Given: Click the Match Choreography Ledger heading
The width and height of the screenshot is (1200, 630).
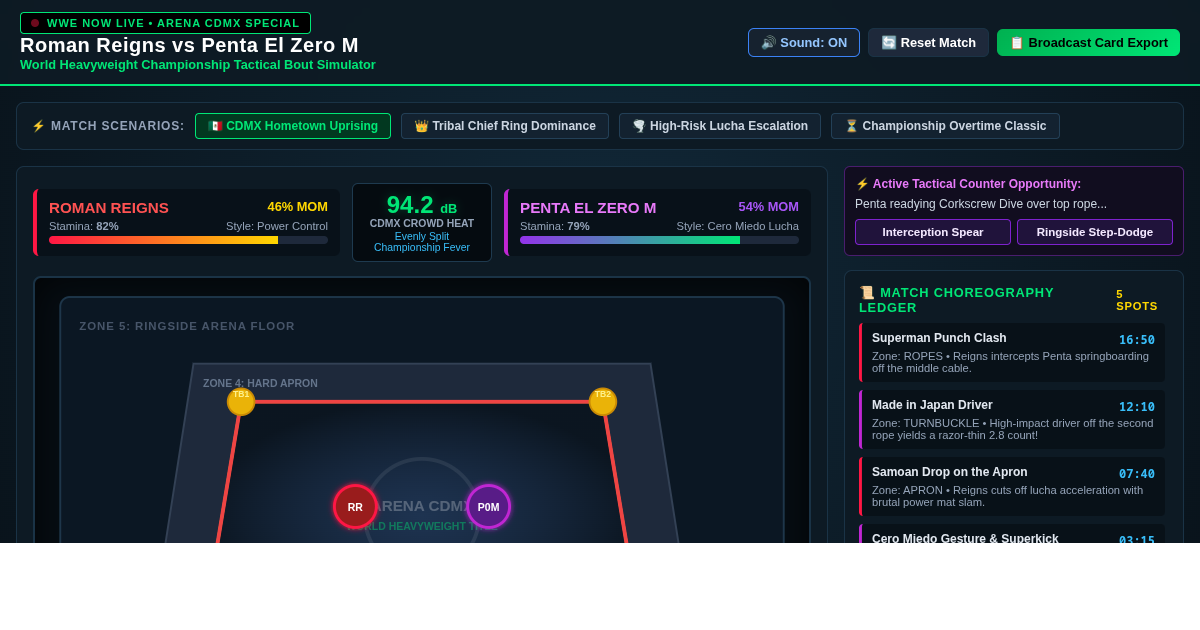Looking at the screenshot, I should (x=958, y=300).
